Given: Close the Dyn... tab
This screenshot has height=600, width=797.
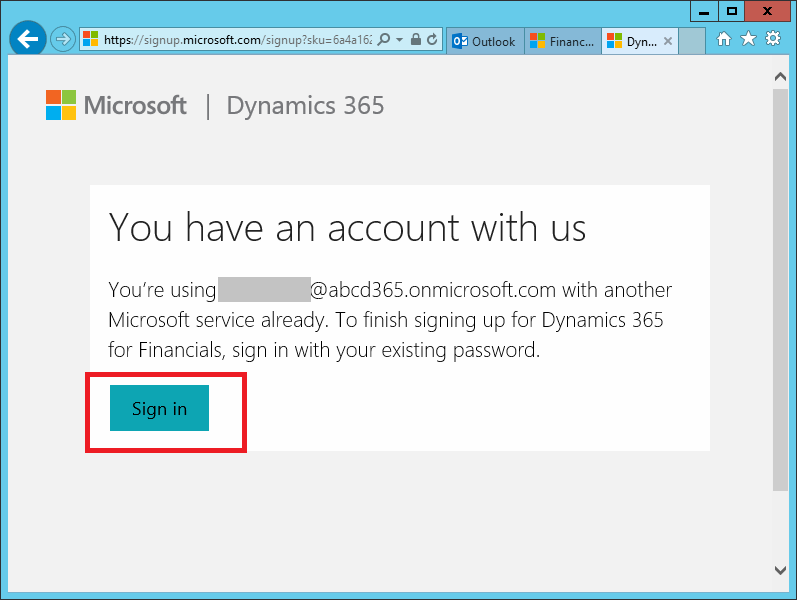Looking at the screenshot, I should [x=668, y=41].
